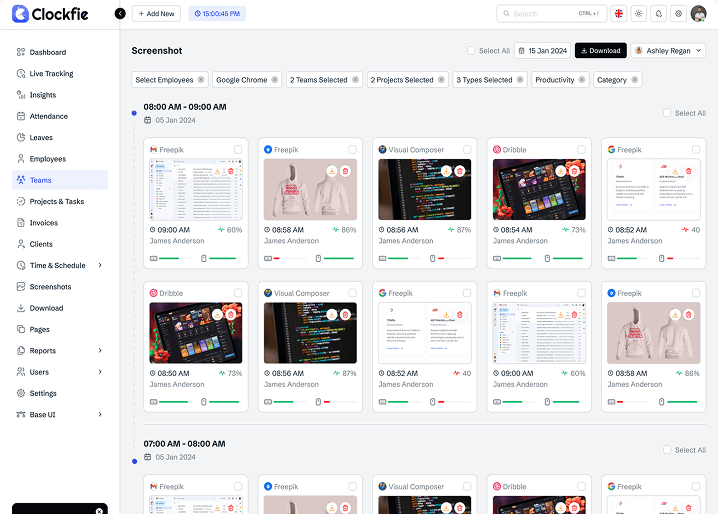Focus the Search input field

click(x=551, y=14)
